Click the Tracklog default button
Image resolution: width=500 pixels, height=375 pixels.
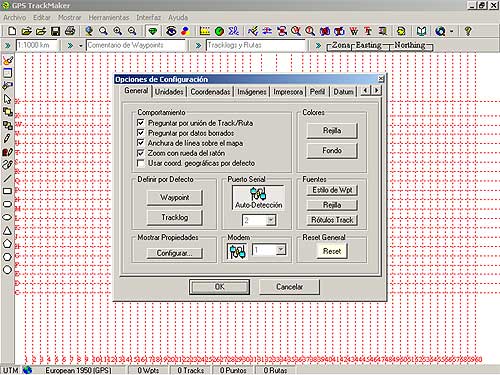click(174, 217)
